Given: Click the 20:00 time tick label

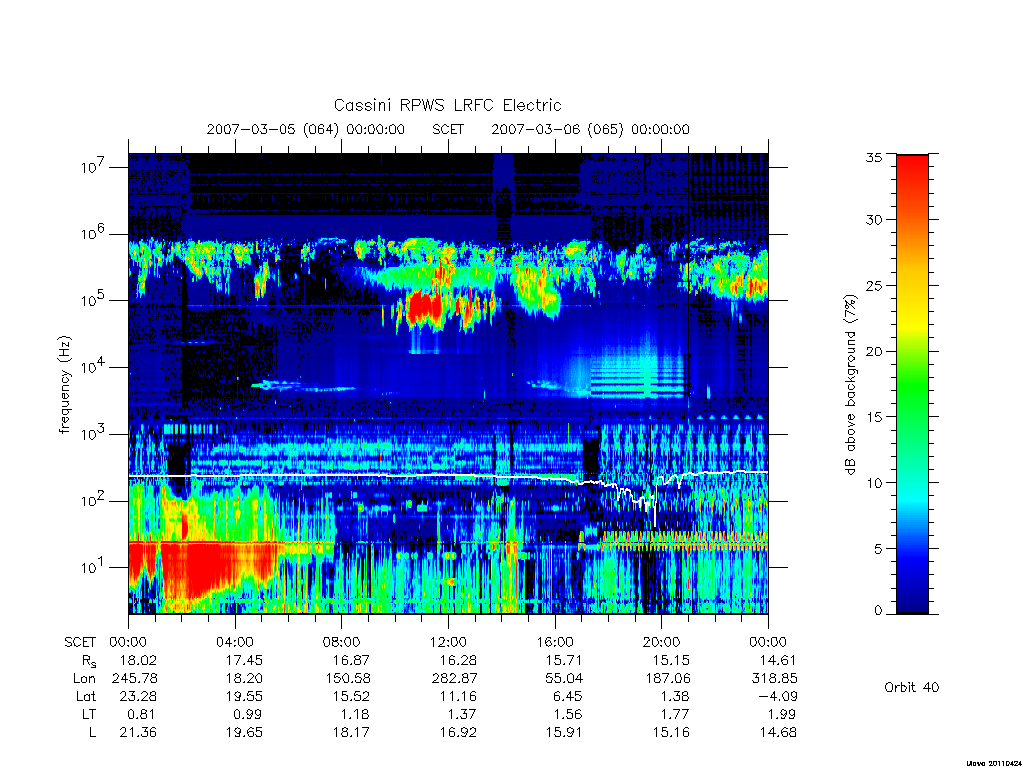Looking at the screenshot, I should tap(662, 642).
